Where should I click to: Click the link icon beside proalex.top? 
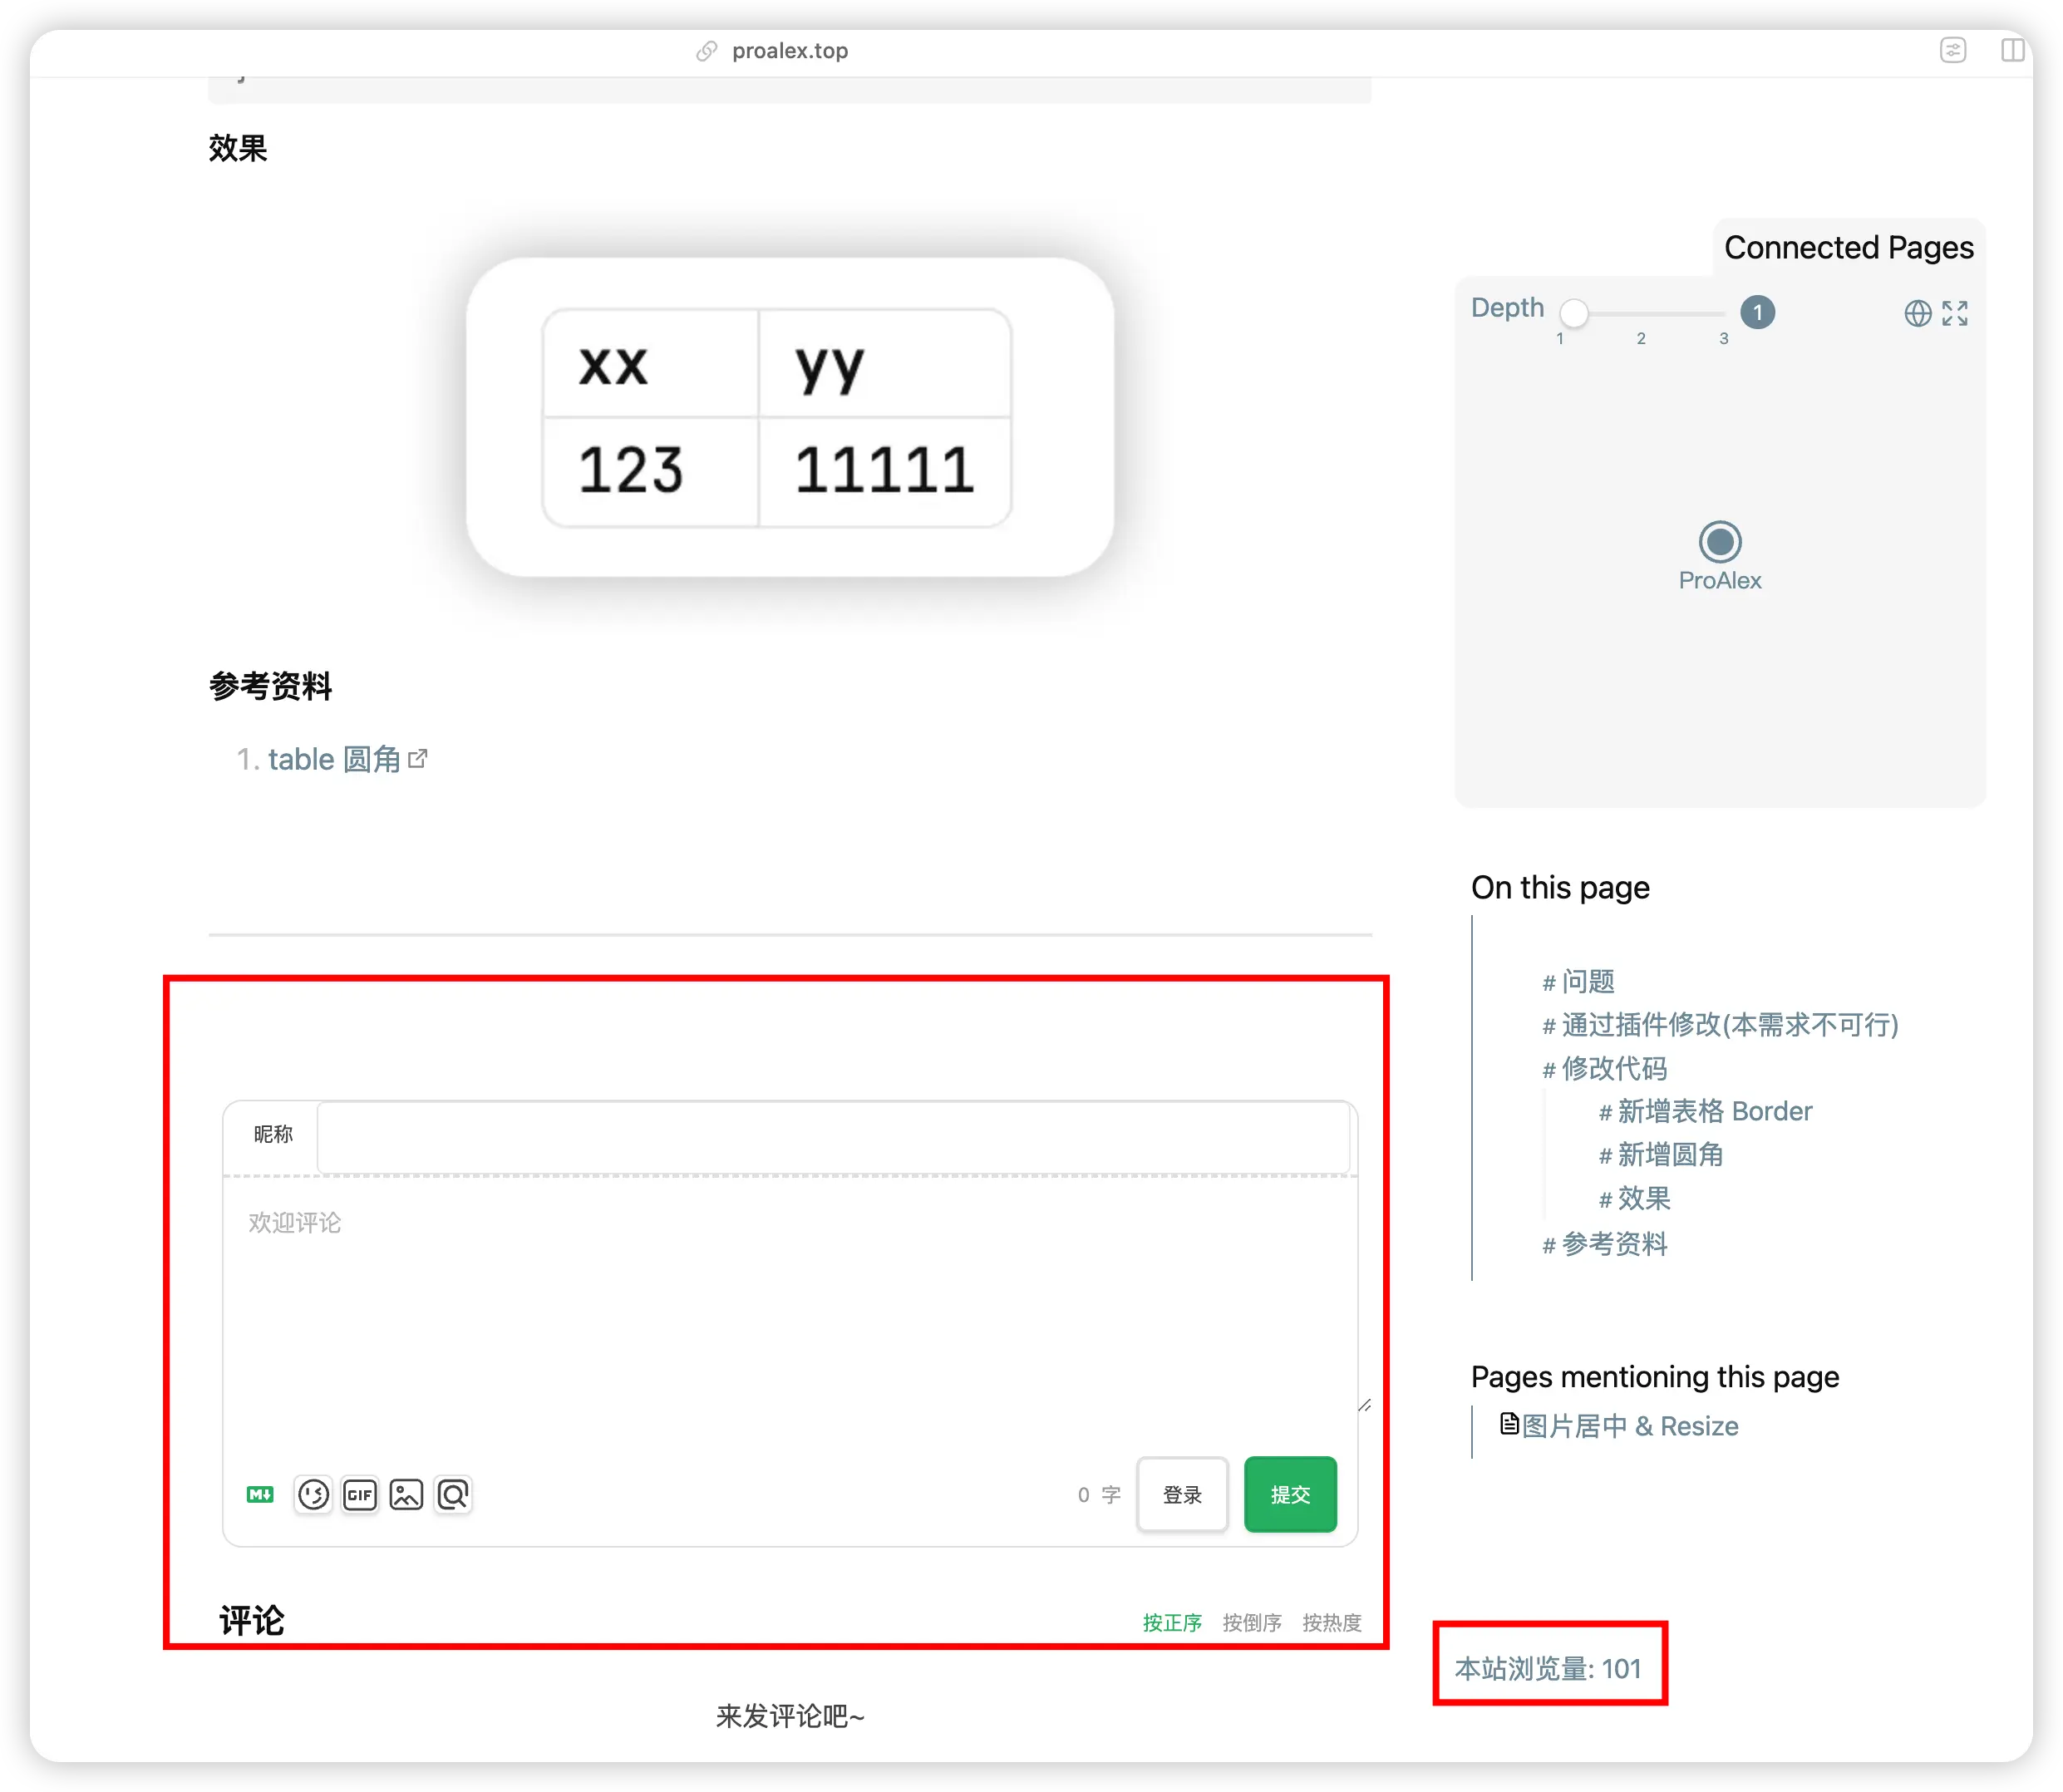[706, 51]
